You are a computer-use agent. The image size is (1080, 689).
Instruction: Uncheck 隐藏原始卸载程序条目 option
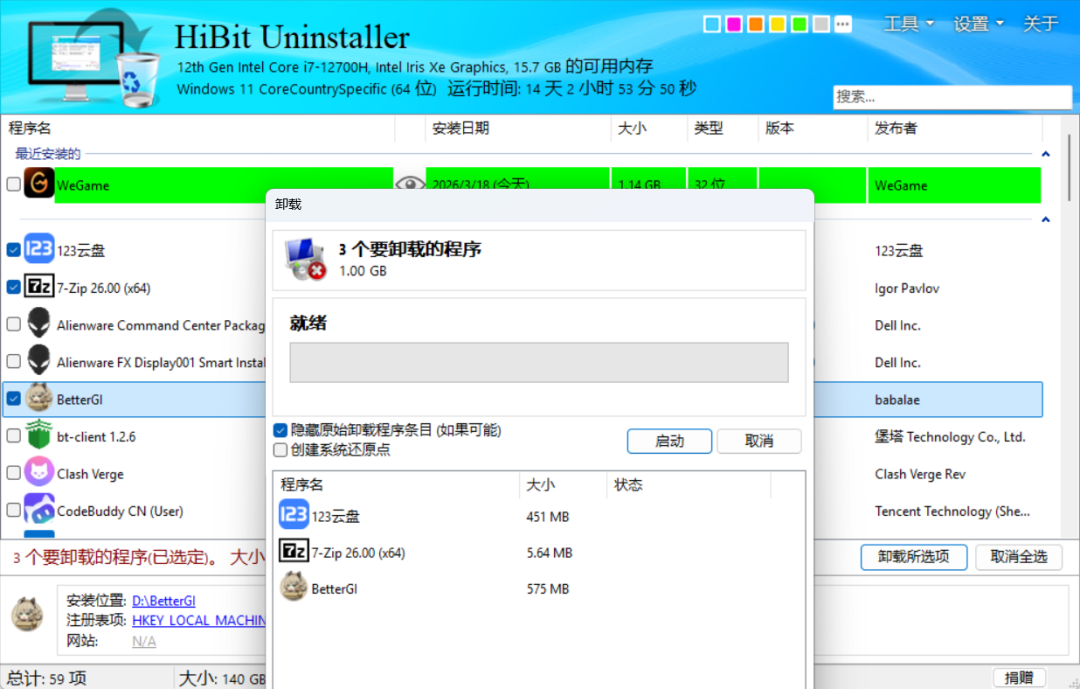coord(280,431)
